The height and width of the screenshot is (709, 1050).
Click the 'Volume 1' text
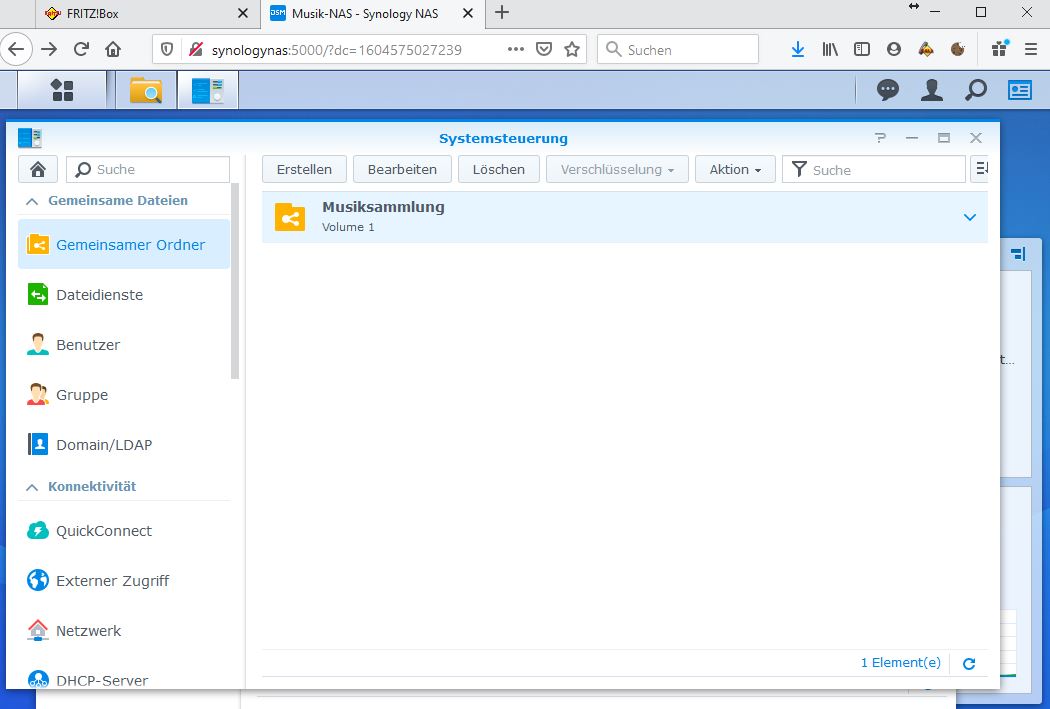pyautogui.click(x=348, y=227)
